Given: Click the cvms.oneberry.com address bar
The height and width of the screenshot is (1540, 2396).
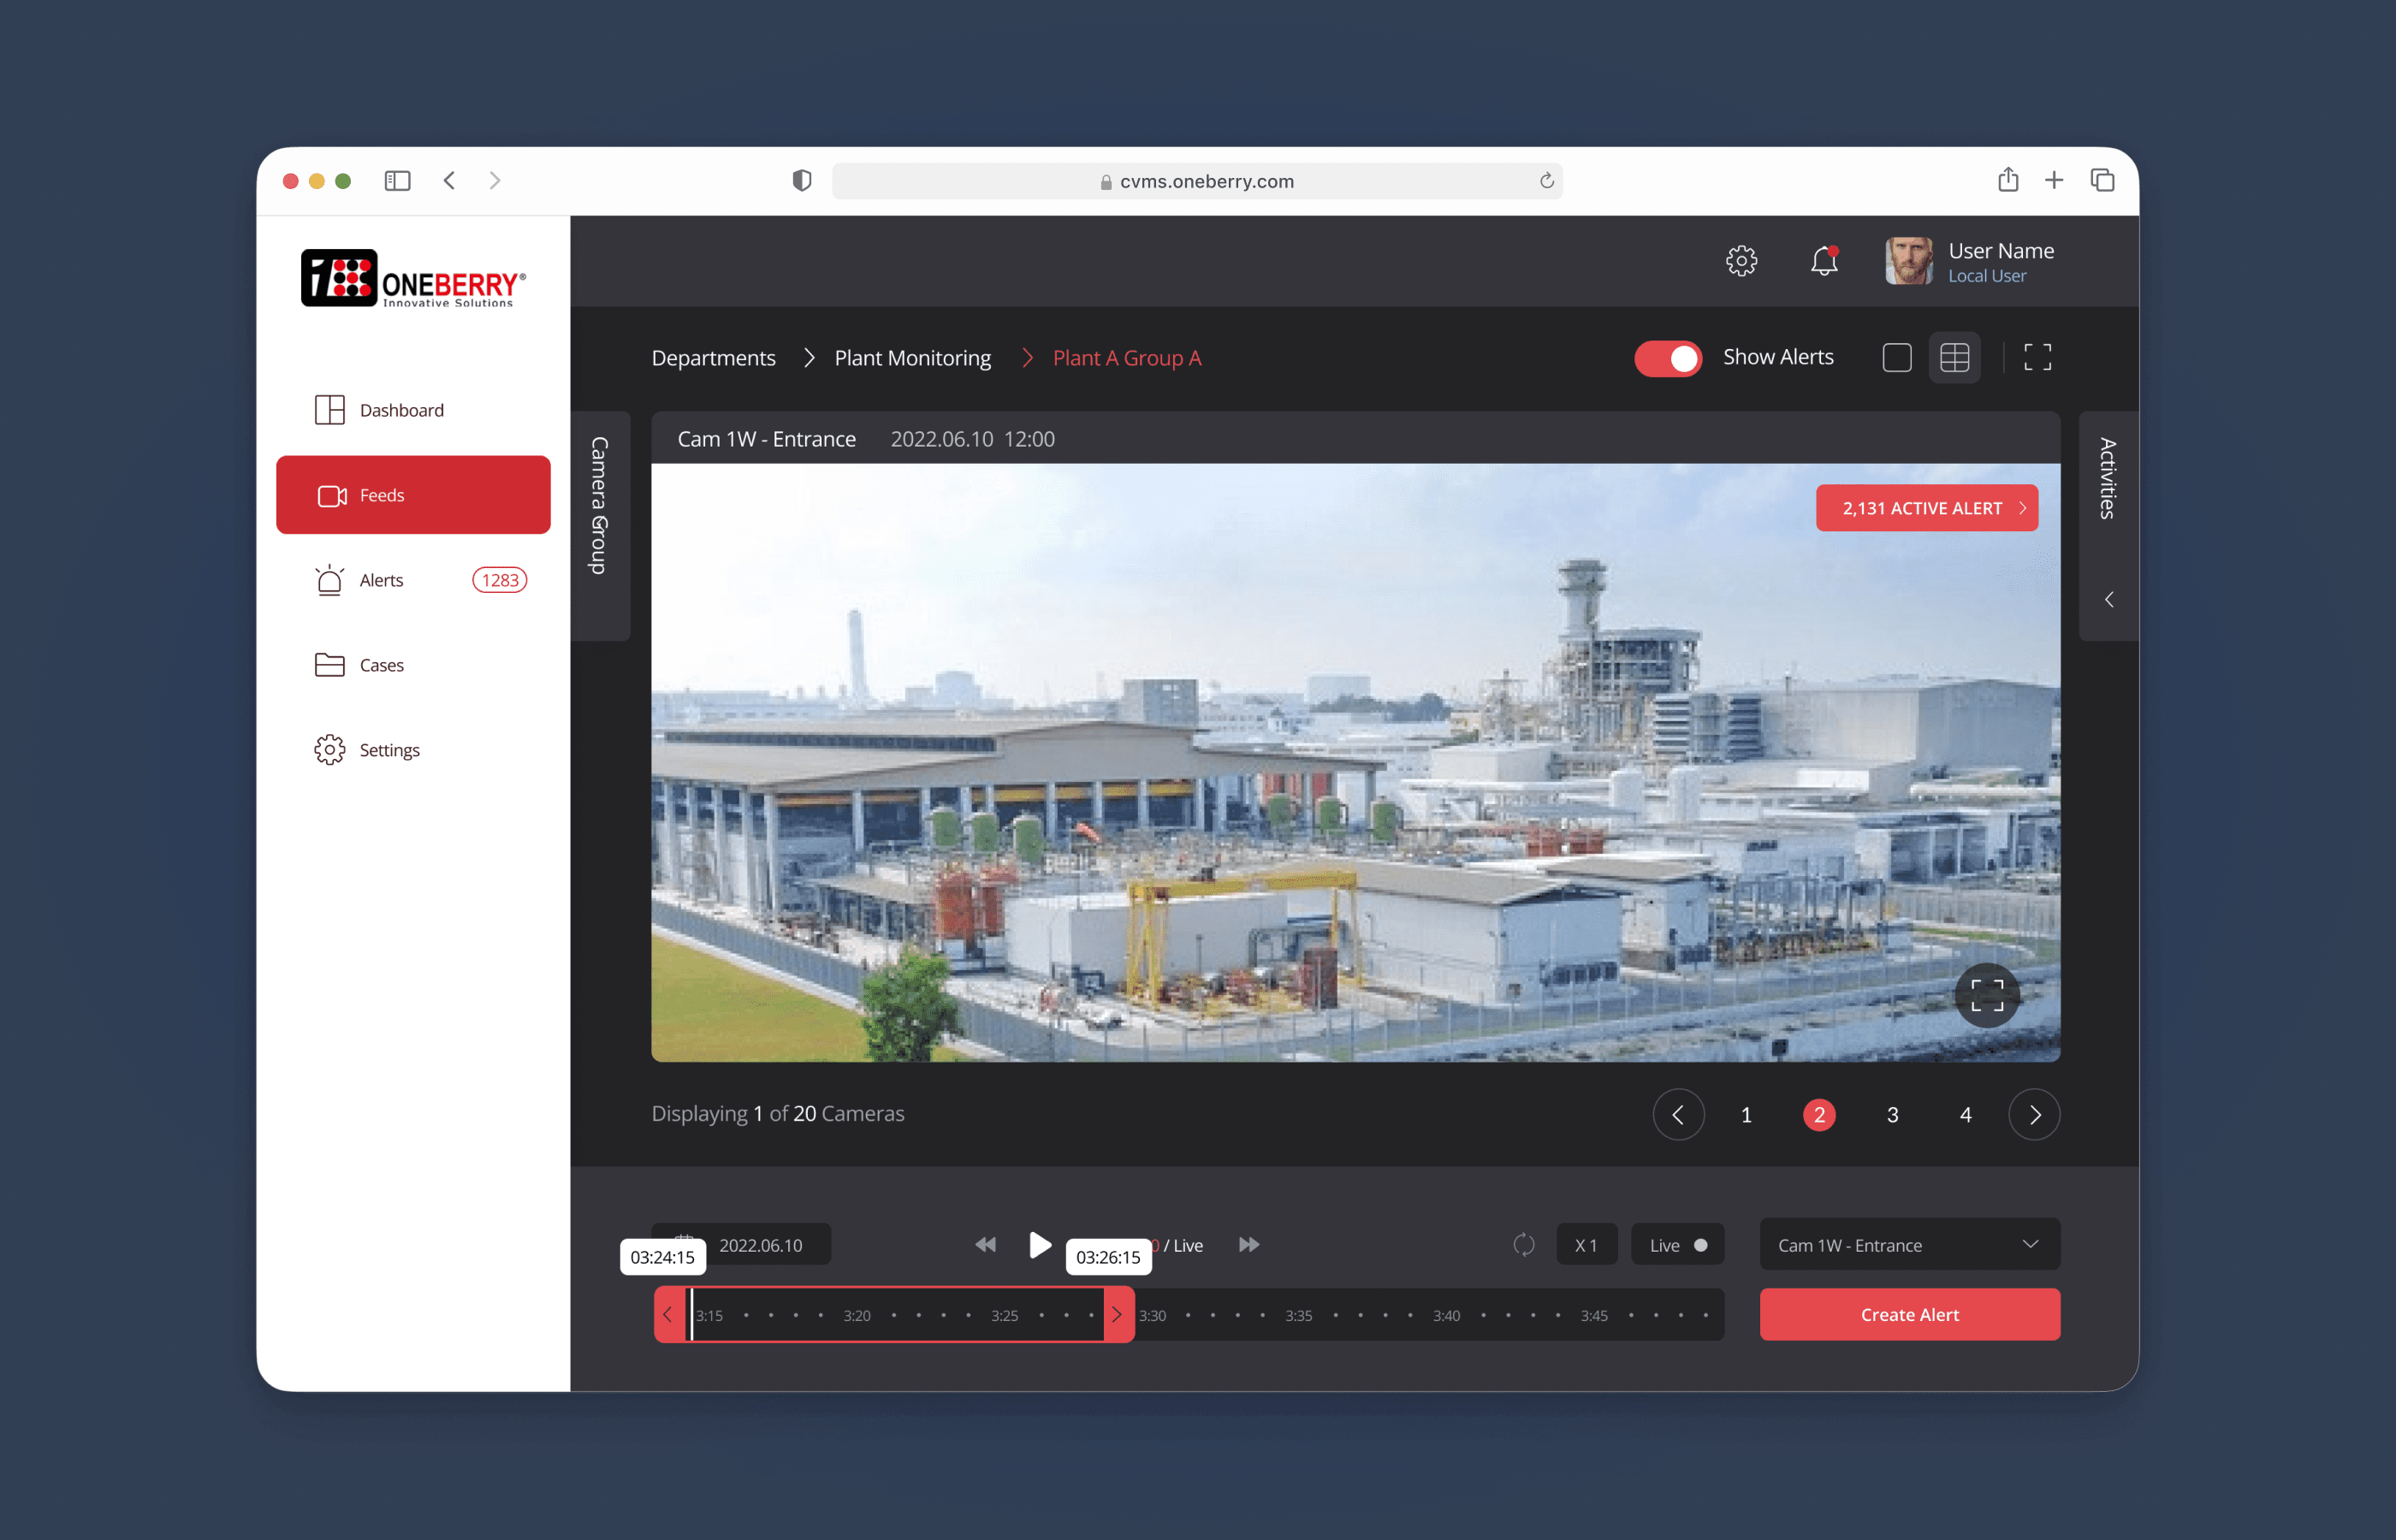Looking at the screenshot, I should tap(1197, 181).
